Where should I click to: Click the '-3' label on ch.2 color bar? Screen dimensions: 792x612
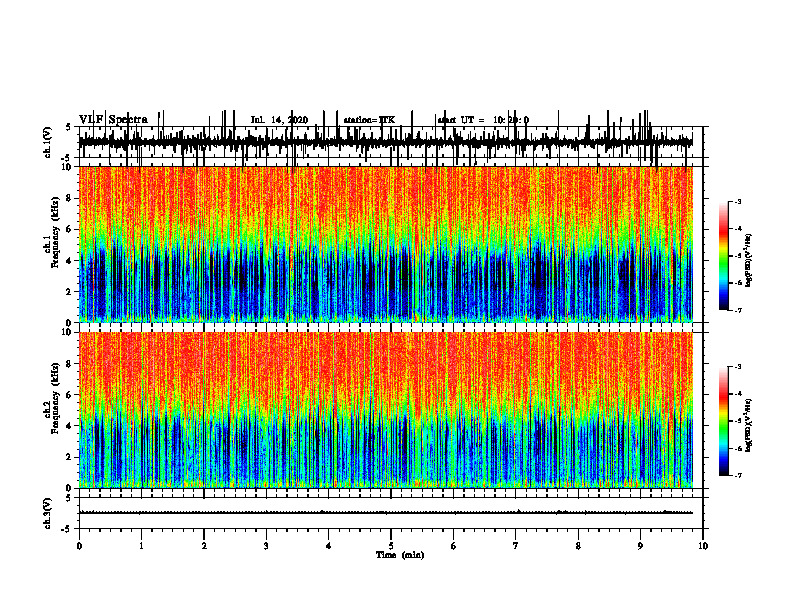737,367
